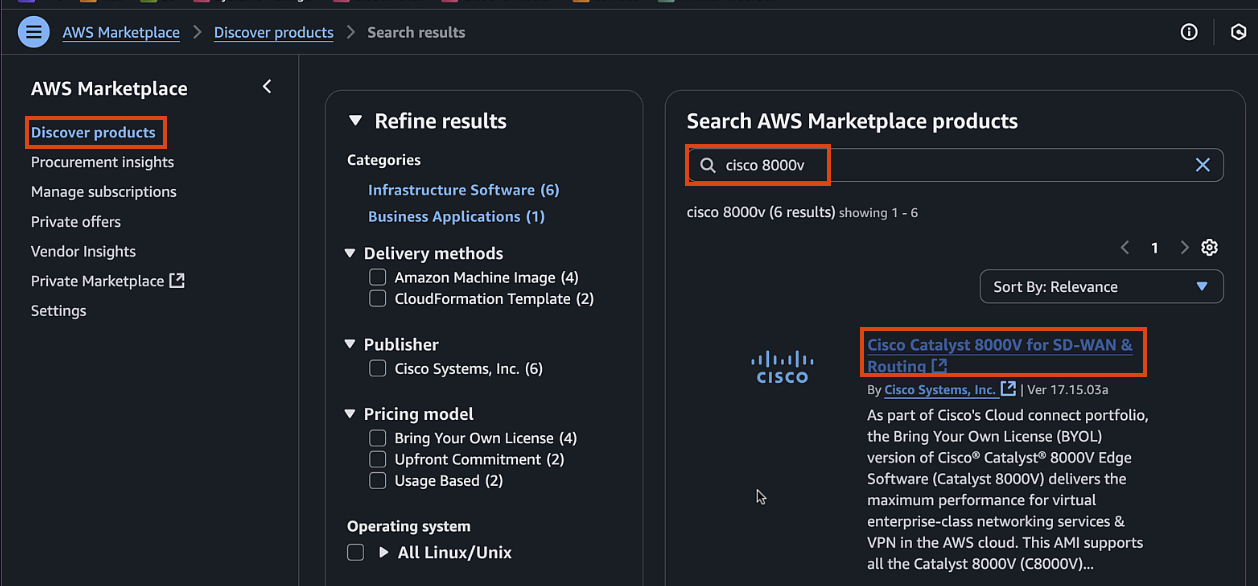Open the Cisco Systems, Inc. vendor link
The image size is (1258, 586).
[940, 390]
